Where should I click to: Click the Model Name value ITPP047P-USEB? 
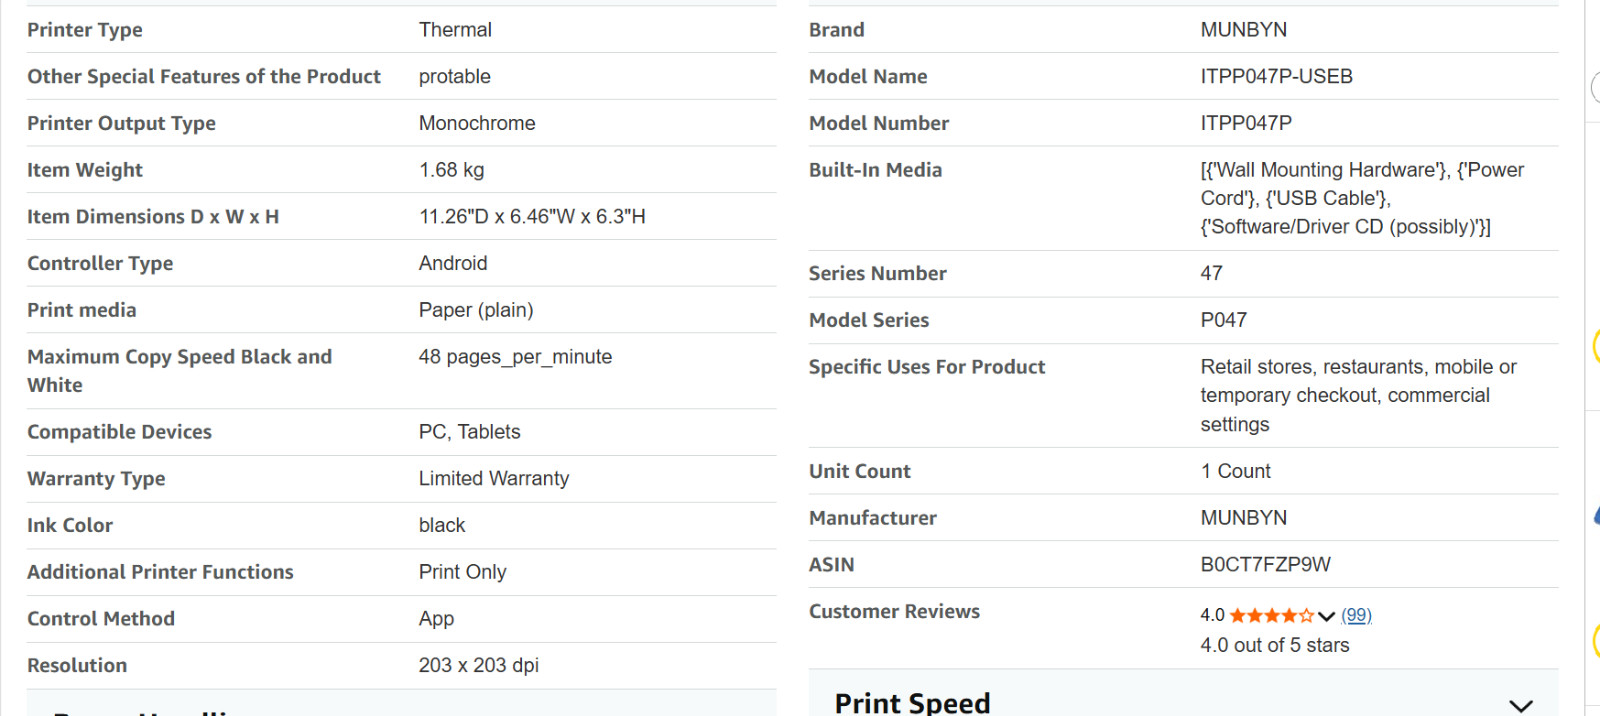coord(1277,76)
